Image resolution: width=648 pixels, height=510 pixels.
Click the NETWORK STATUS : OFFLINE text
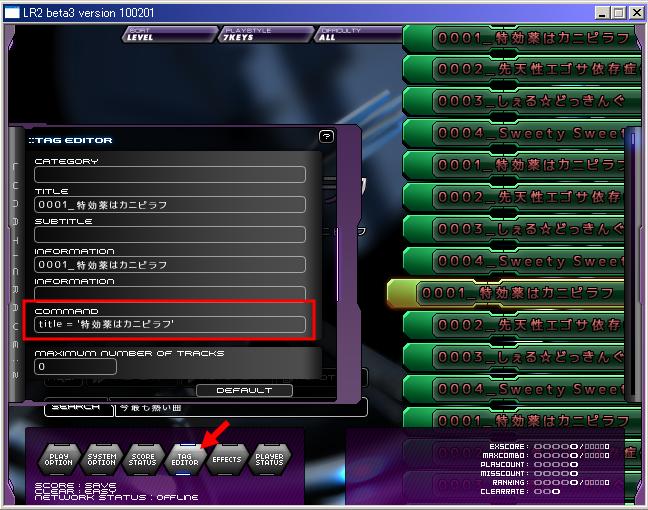coord(116,498)
